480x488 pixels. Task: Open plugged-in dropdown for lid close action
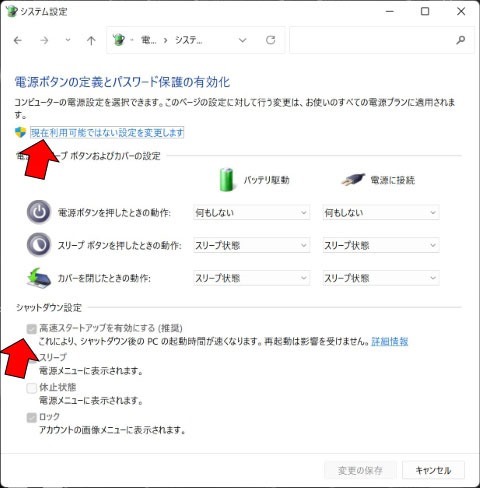click(381, 278)
